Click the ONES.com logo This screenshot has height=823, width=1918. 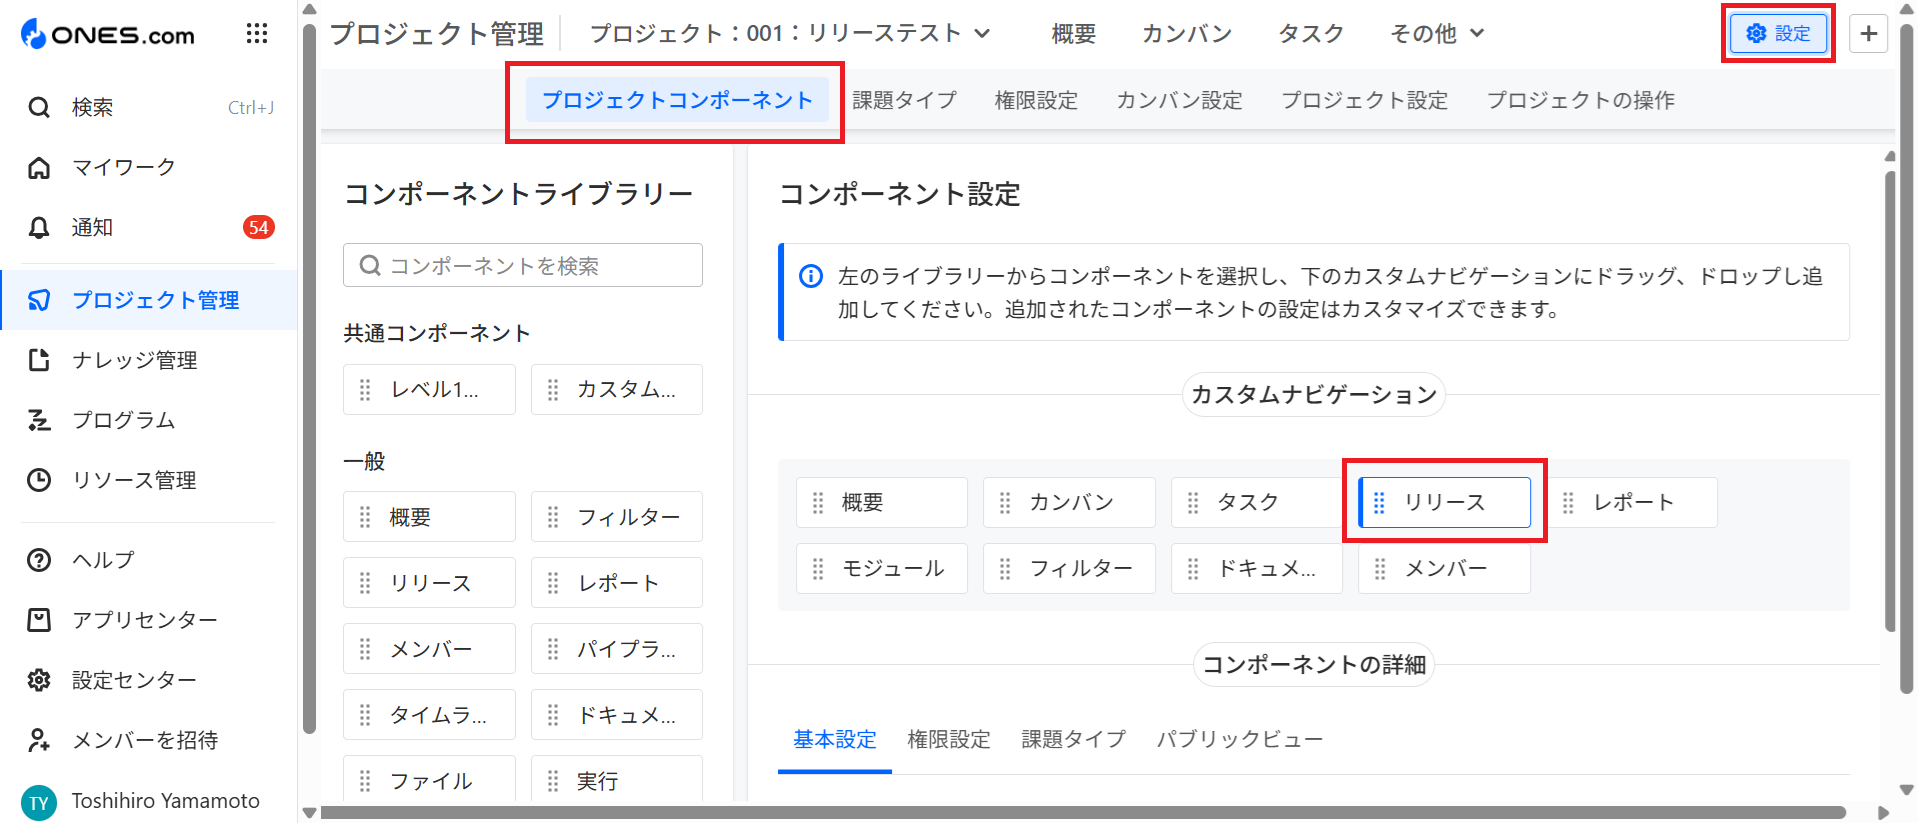coord(108,34)
